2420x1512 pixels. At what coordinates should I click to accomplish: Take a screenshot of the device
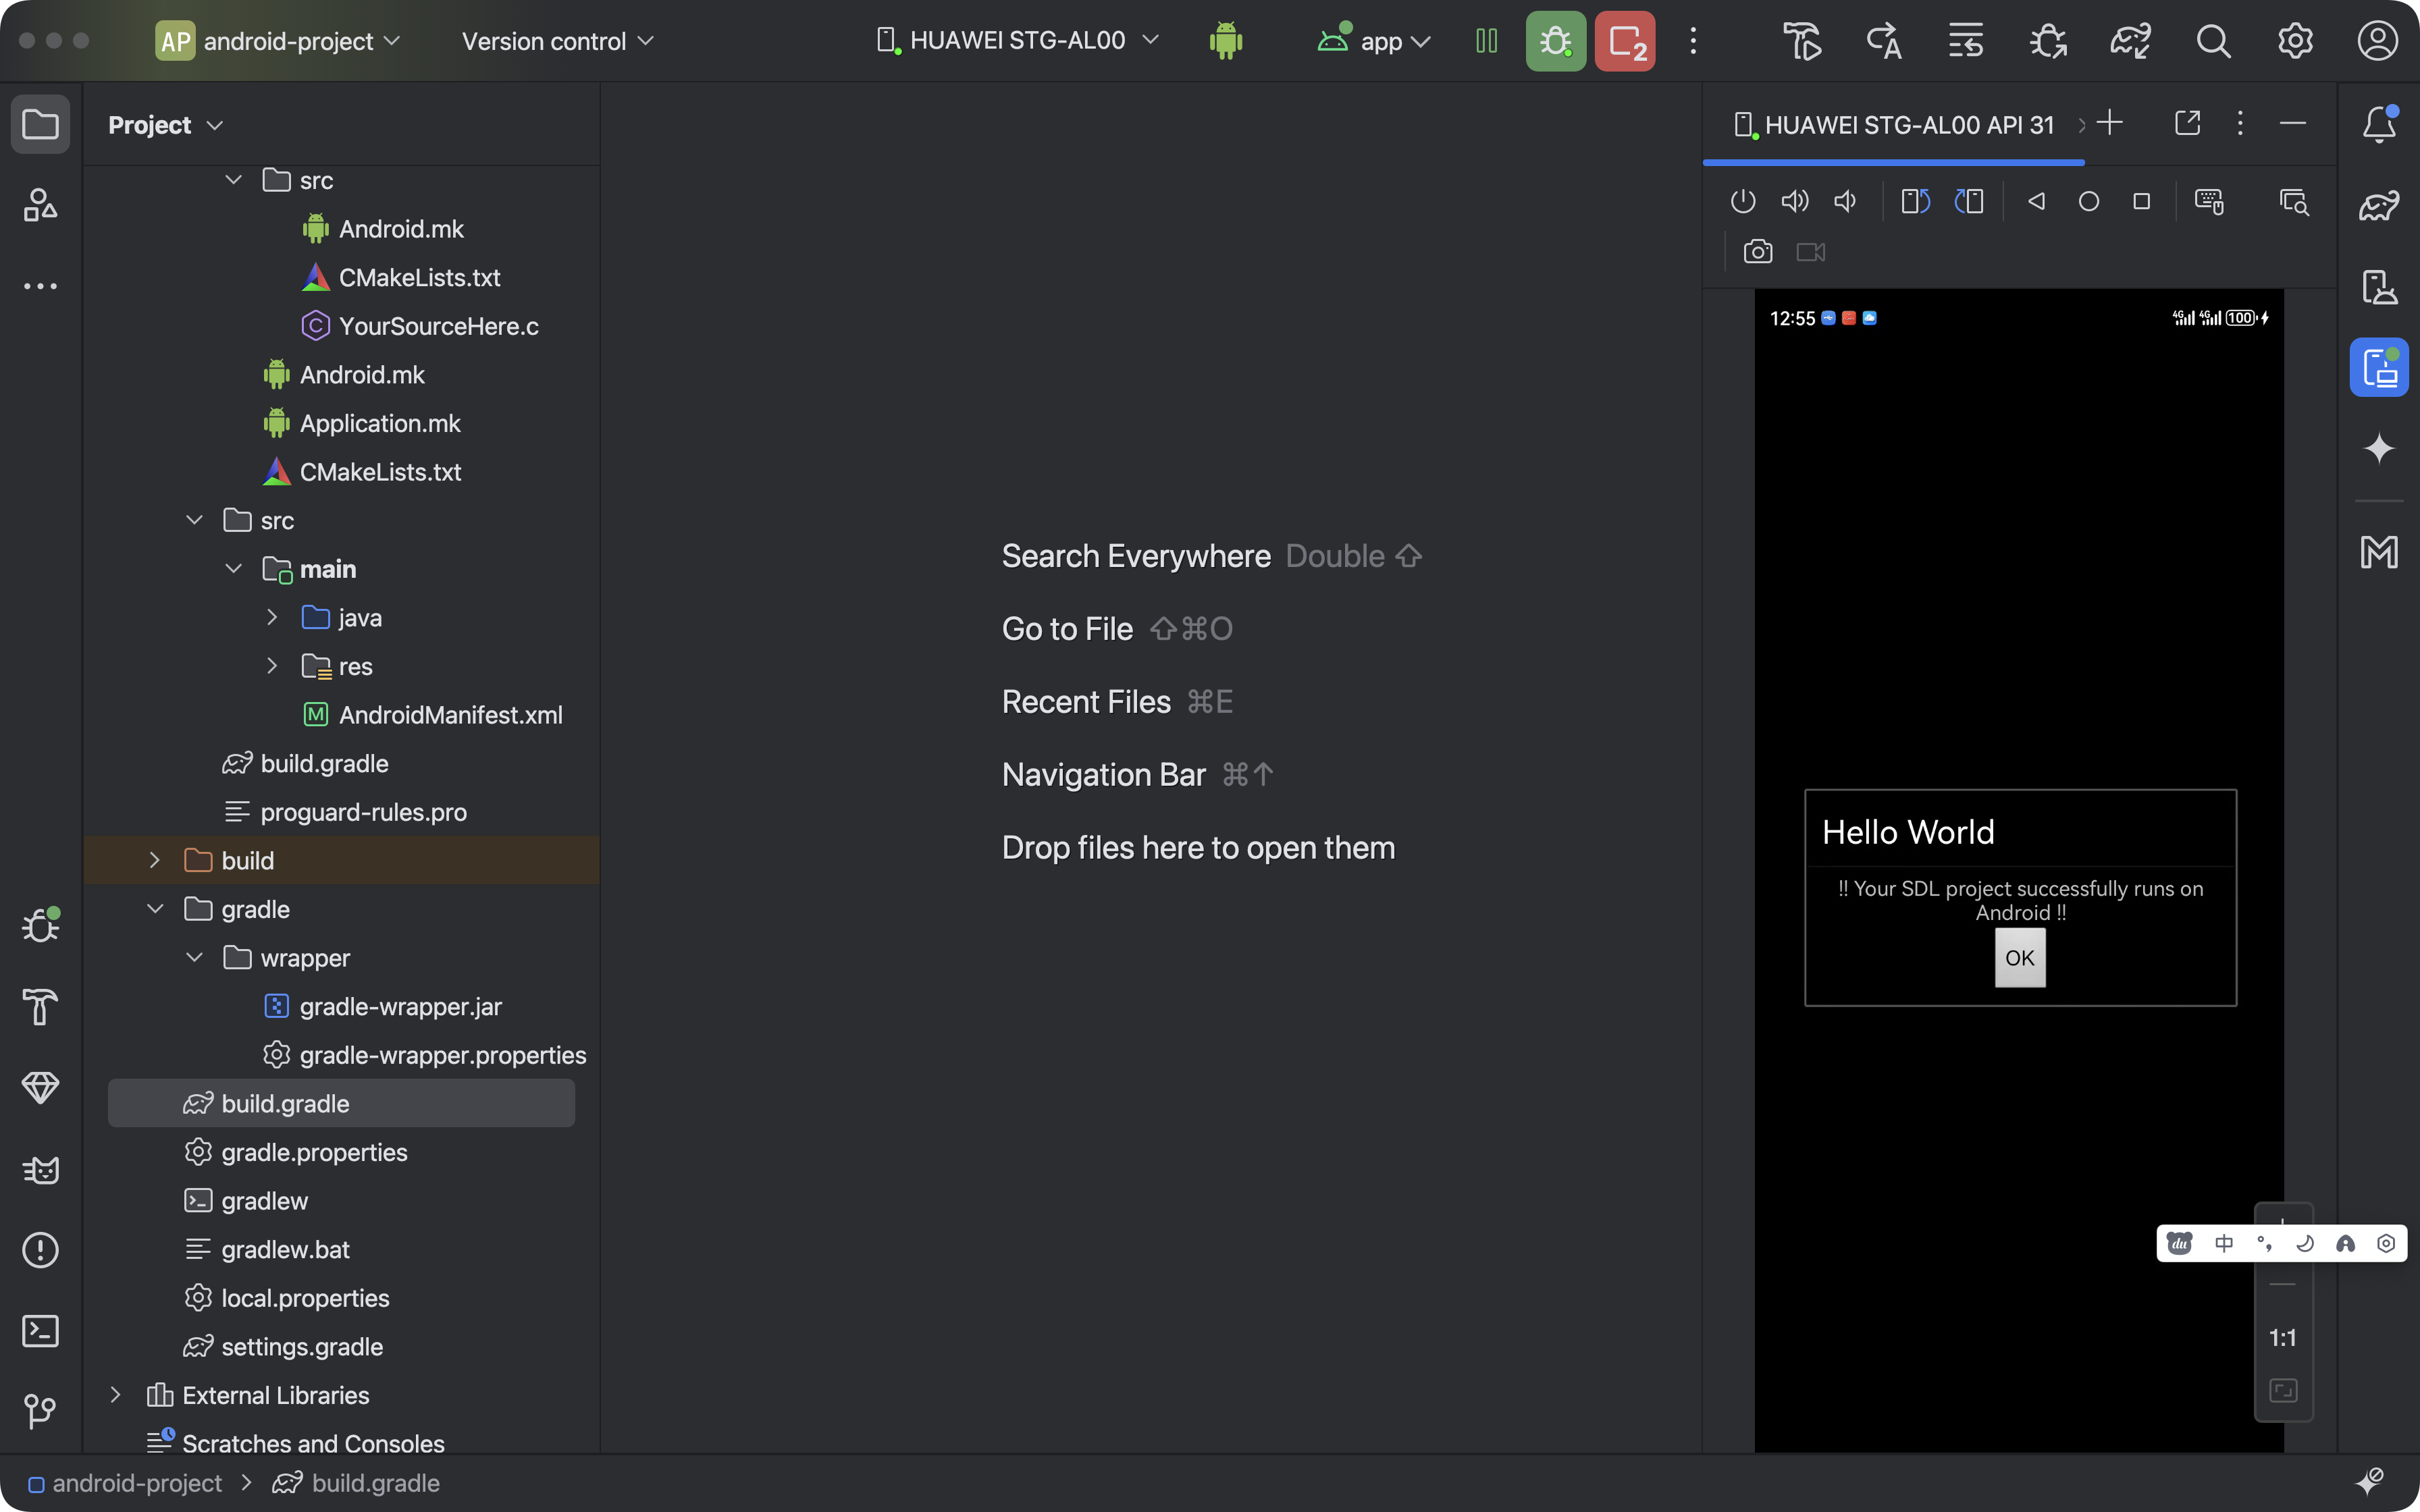click(1757, 252)
